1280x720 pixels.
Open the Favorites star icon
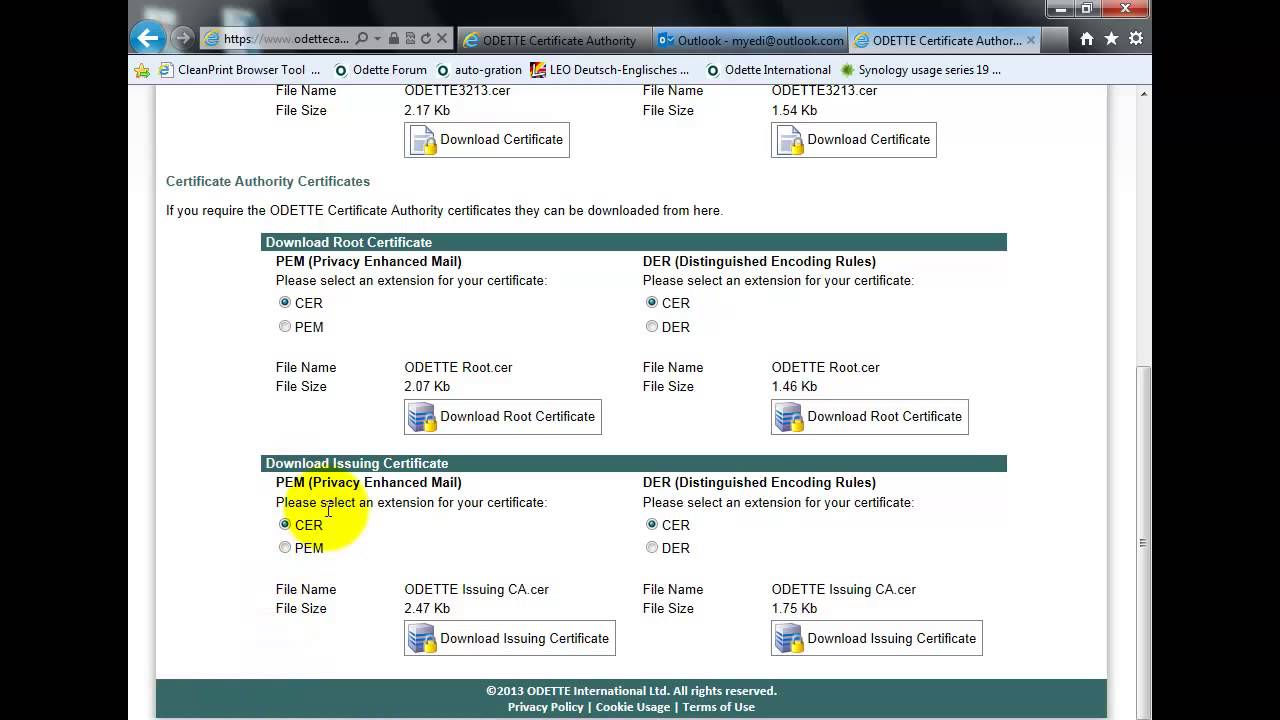coord(1111,39)
